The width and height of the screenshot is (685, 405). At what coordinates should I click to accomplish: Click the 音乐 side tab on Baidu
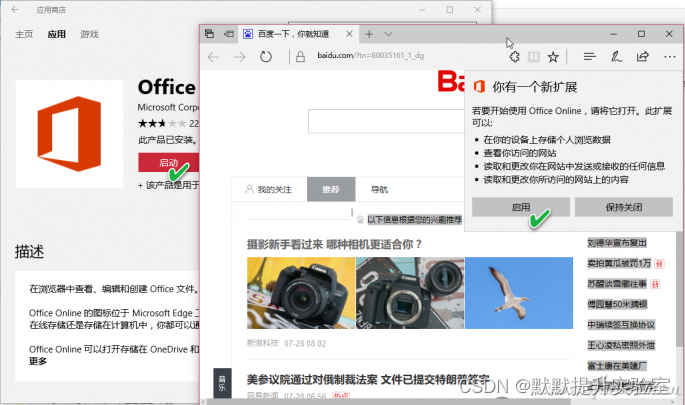point(222,383)
